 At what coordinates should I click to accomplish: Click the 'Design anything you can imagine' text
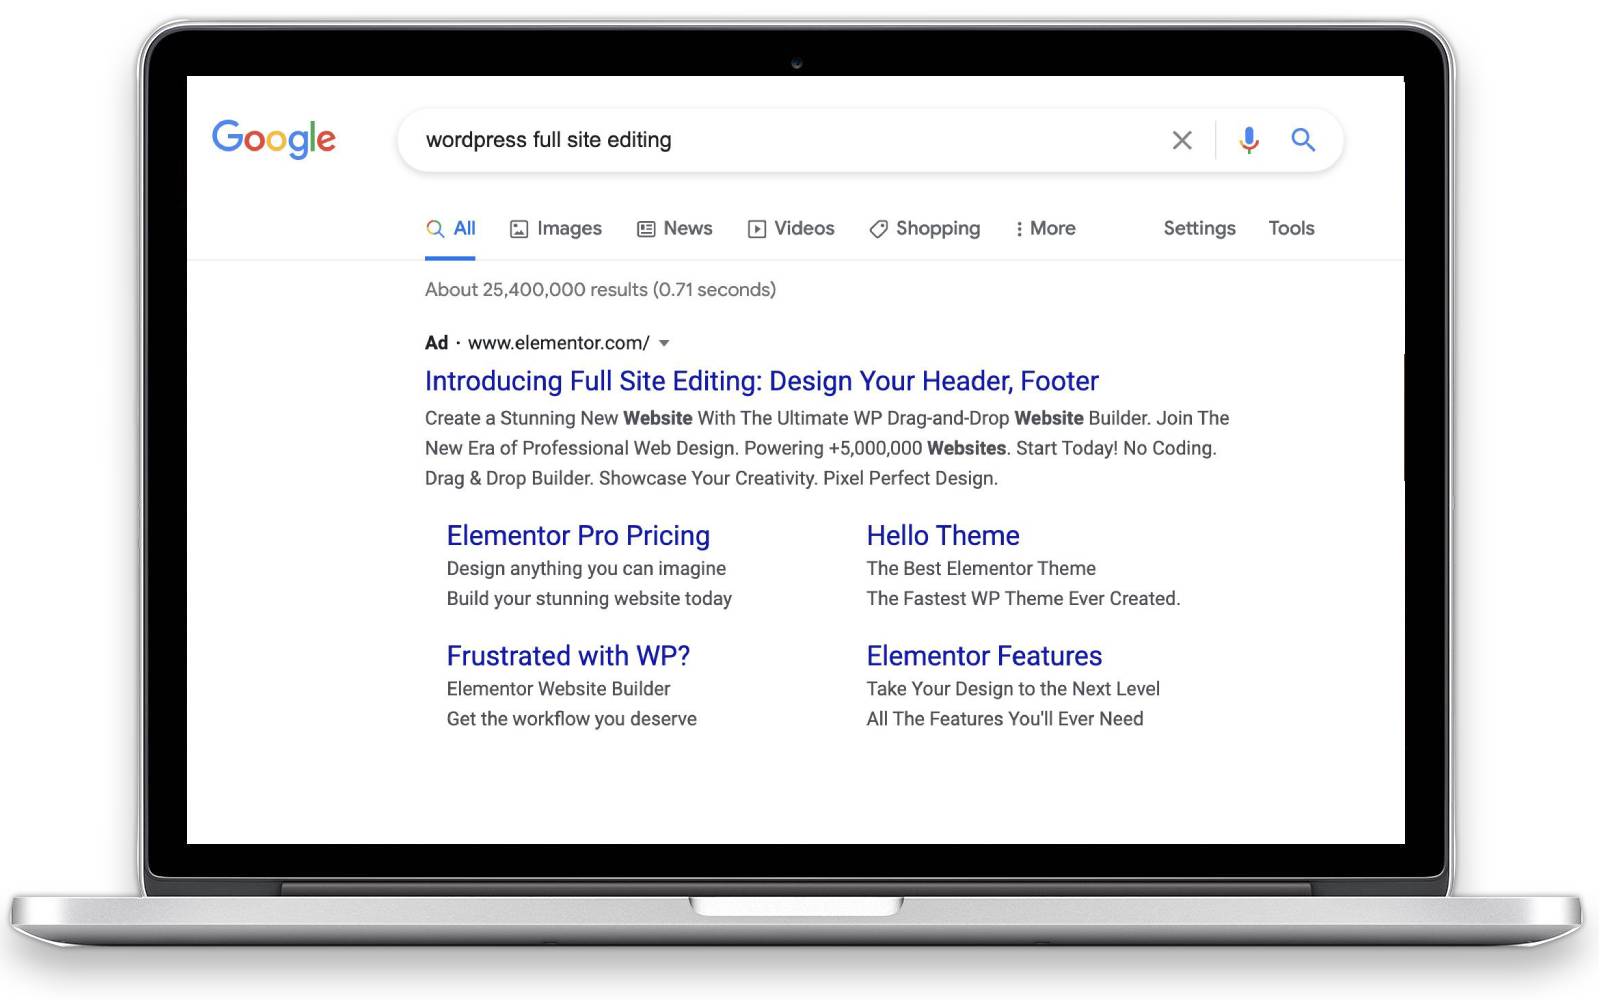pyautogui.click(x=586, y=569)
